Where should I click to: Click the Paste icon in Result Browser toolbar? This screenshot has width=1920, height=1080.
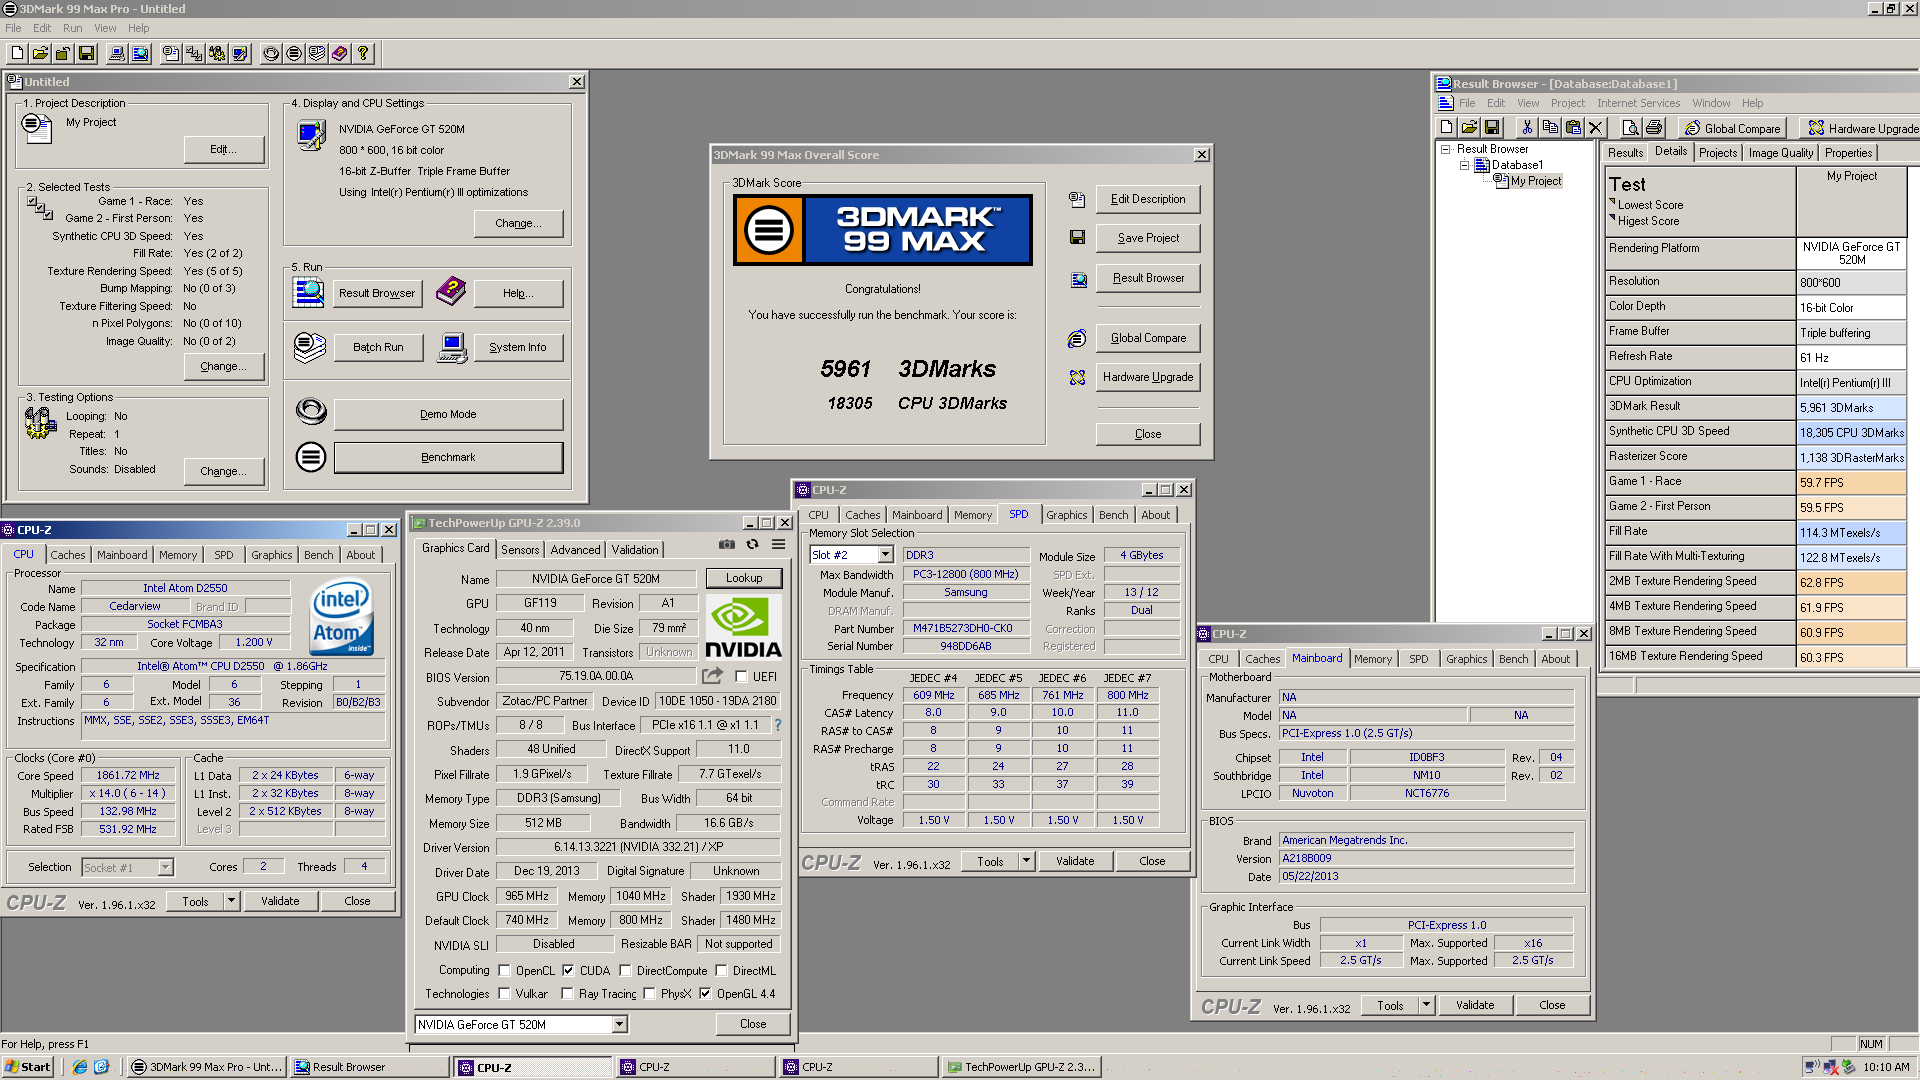click(x=1573, y=128)
